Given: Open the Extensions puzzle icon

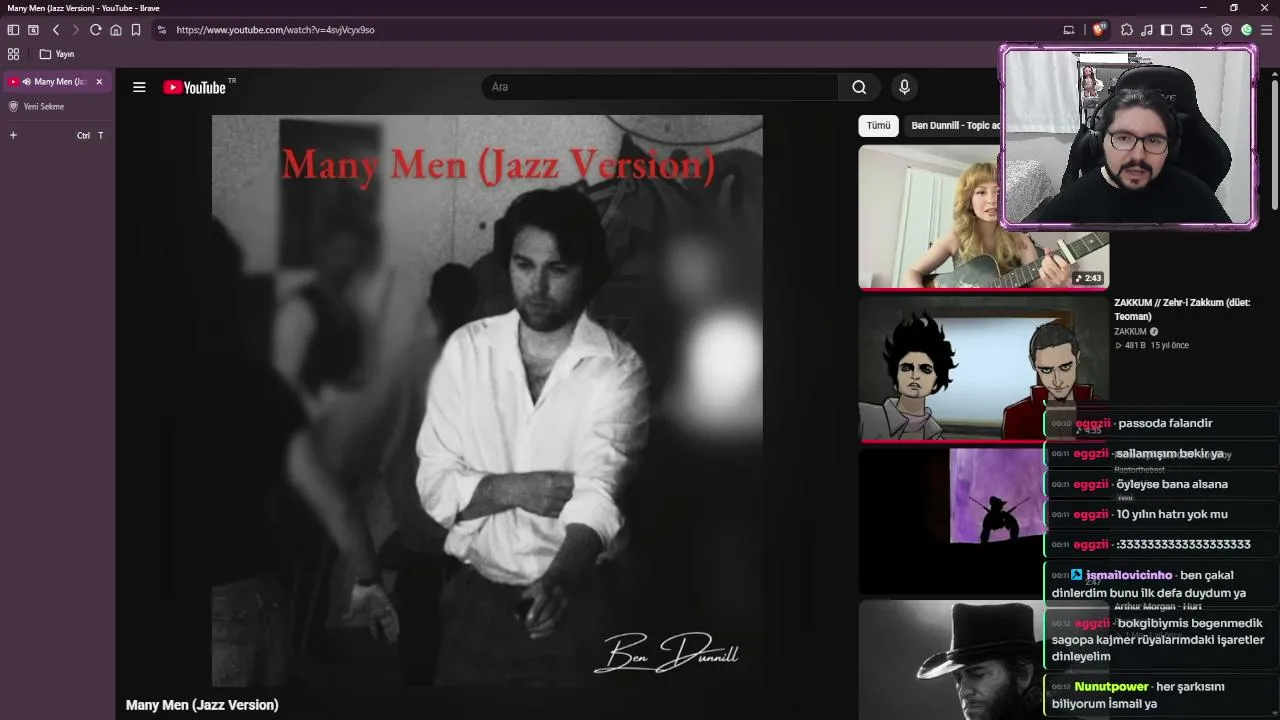Looking at the screenshot, I should [1127, 30].
